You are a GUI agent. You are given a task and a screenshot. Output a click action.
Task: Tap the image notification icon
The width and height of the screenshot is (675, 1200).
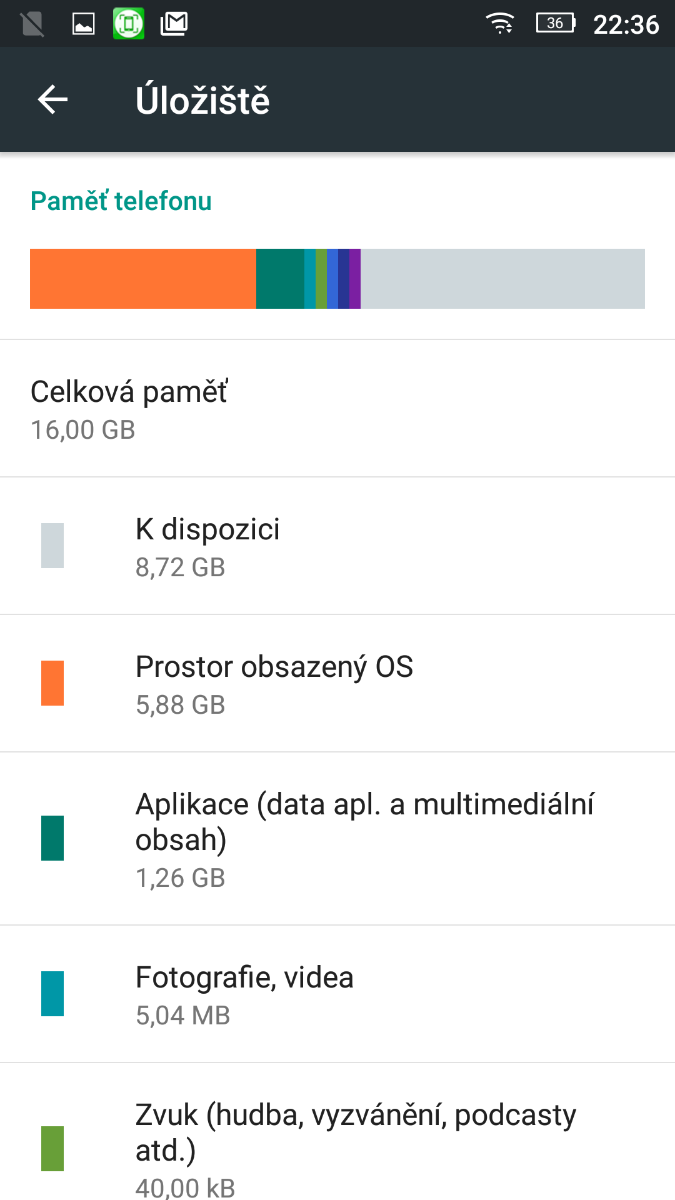[83, 23]
